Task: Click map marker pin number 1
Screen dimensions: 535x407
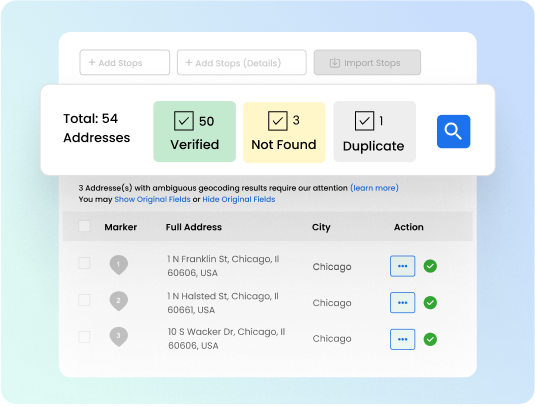Action: (118, 264)
